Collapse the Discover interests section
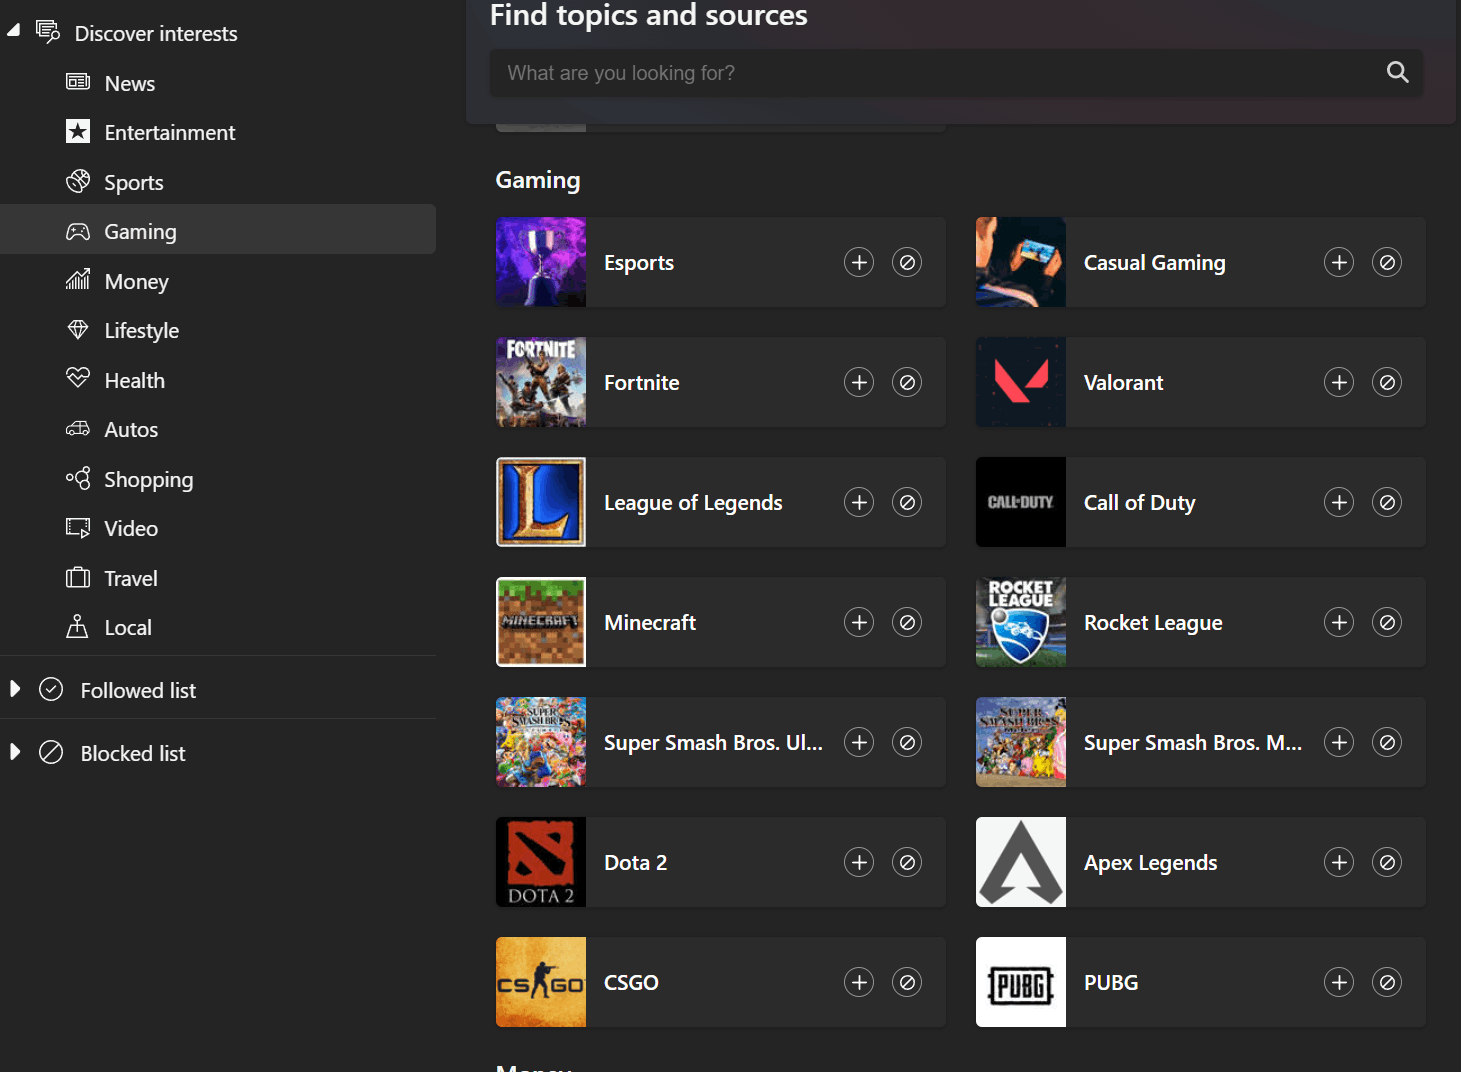 13,31
